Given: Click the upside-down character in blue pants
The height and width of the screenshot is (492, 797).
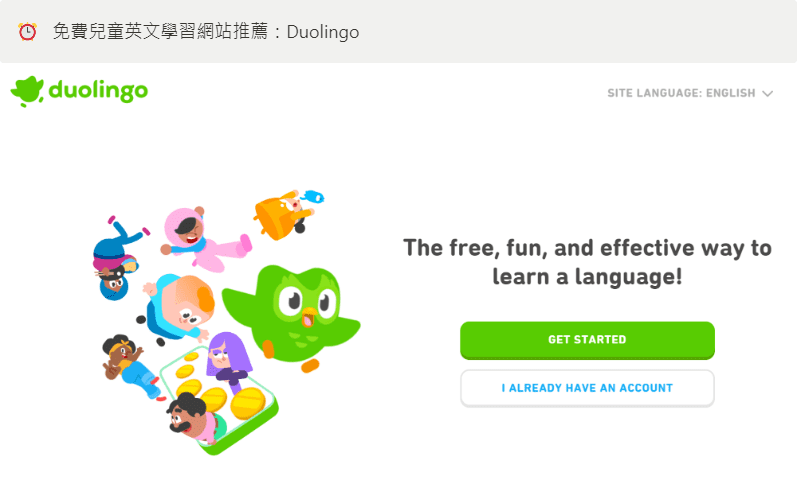Looking at the screenshot, I should point(118,259).
